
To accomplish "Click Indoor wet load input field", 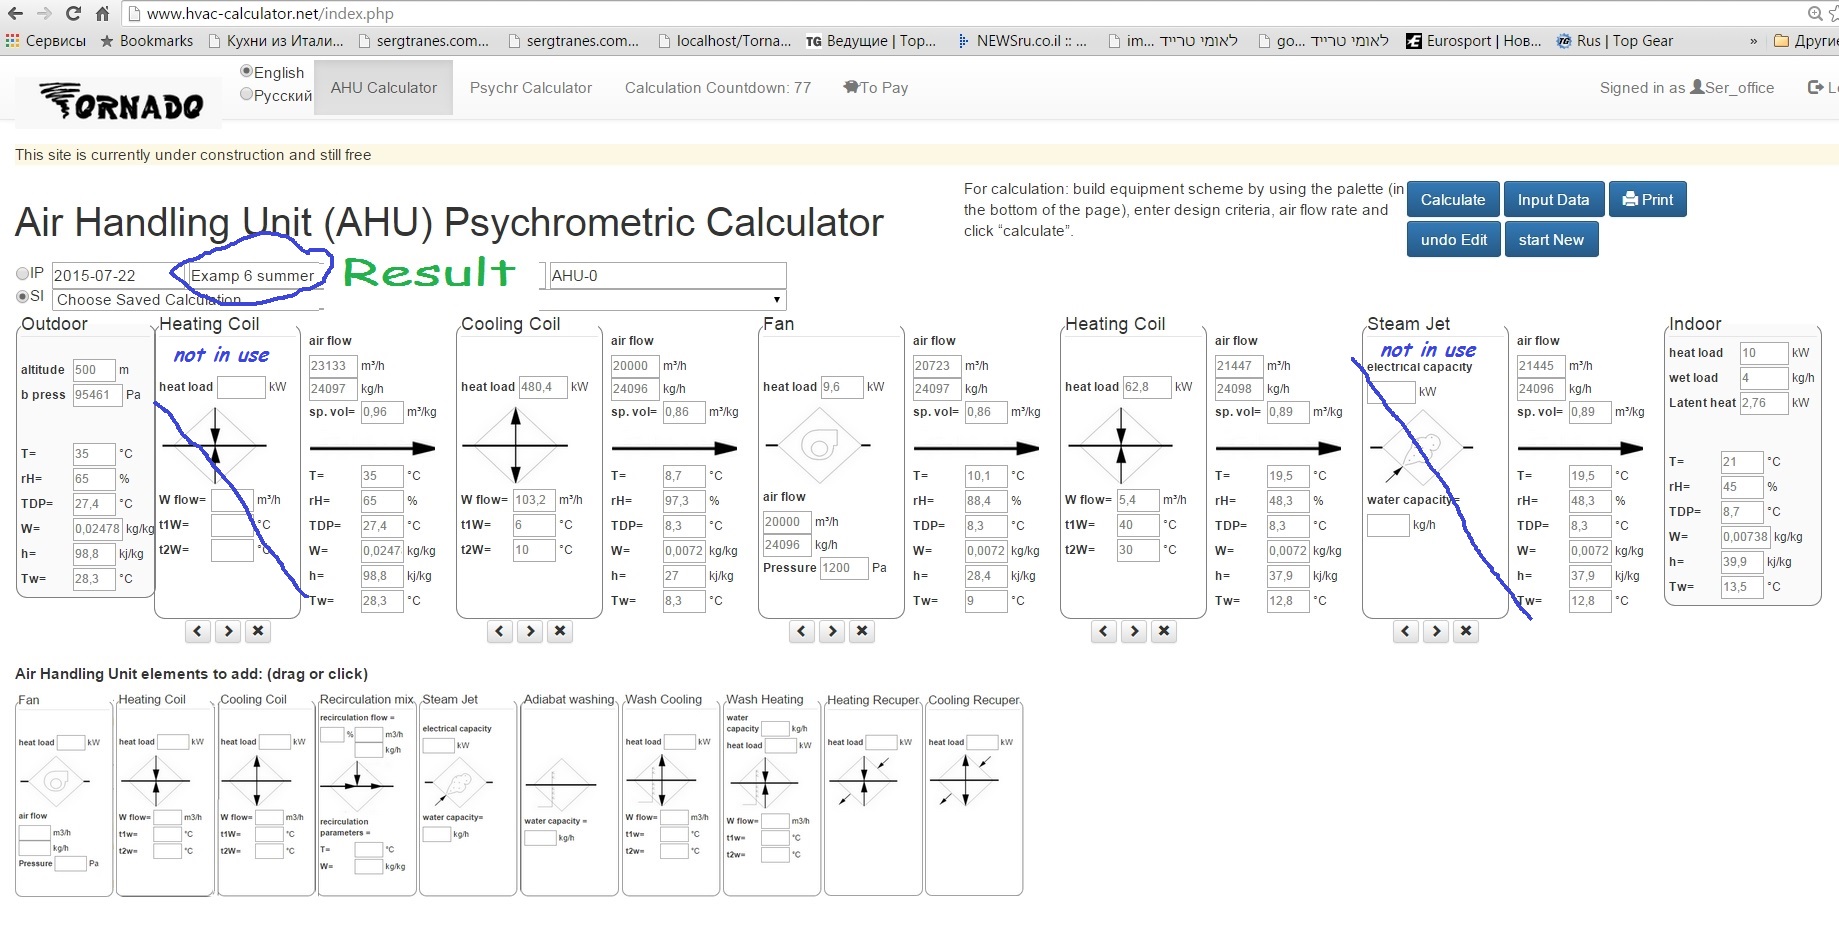I will (x=1762, y=378).
